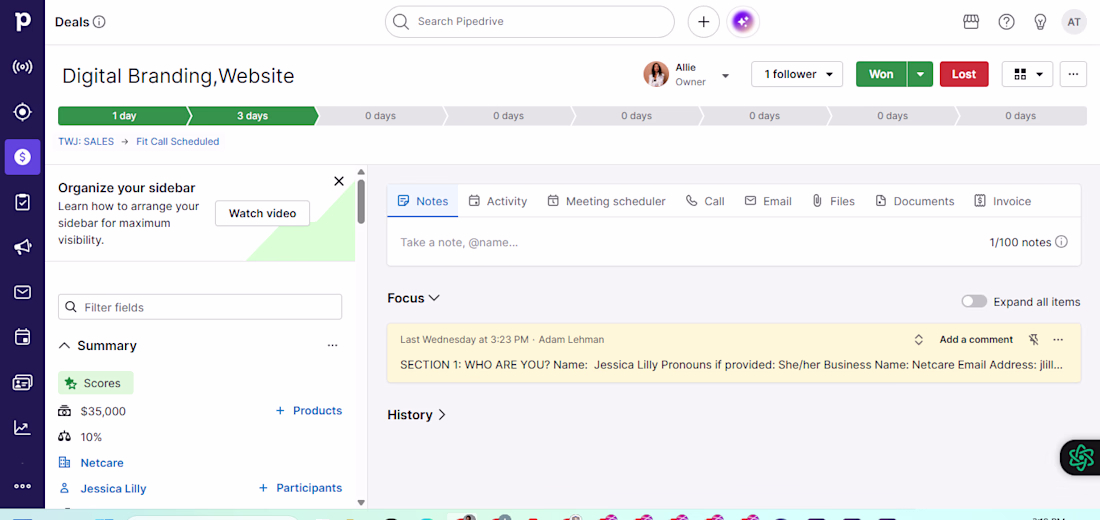This screenshot has width=1100, height=520.
Task: Add Participants to the deal
Action: pyautogui.click(x=300, y=488)
